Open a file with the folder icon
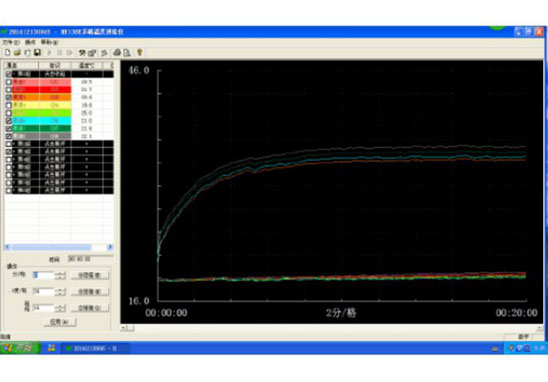 coord(17,53)
